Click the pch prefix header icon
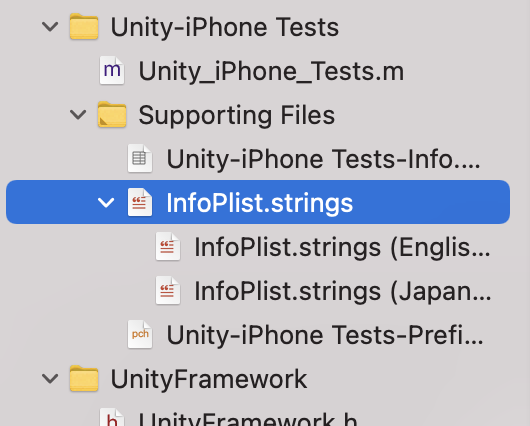 pos(140,334)
